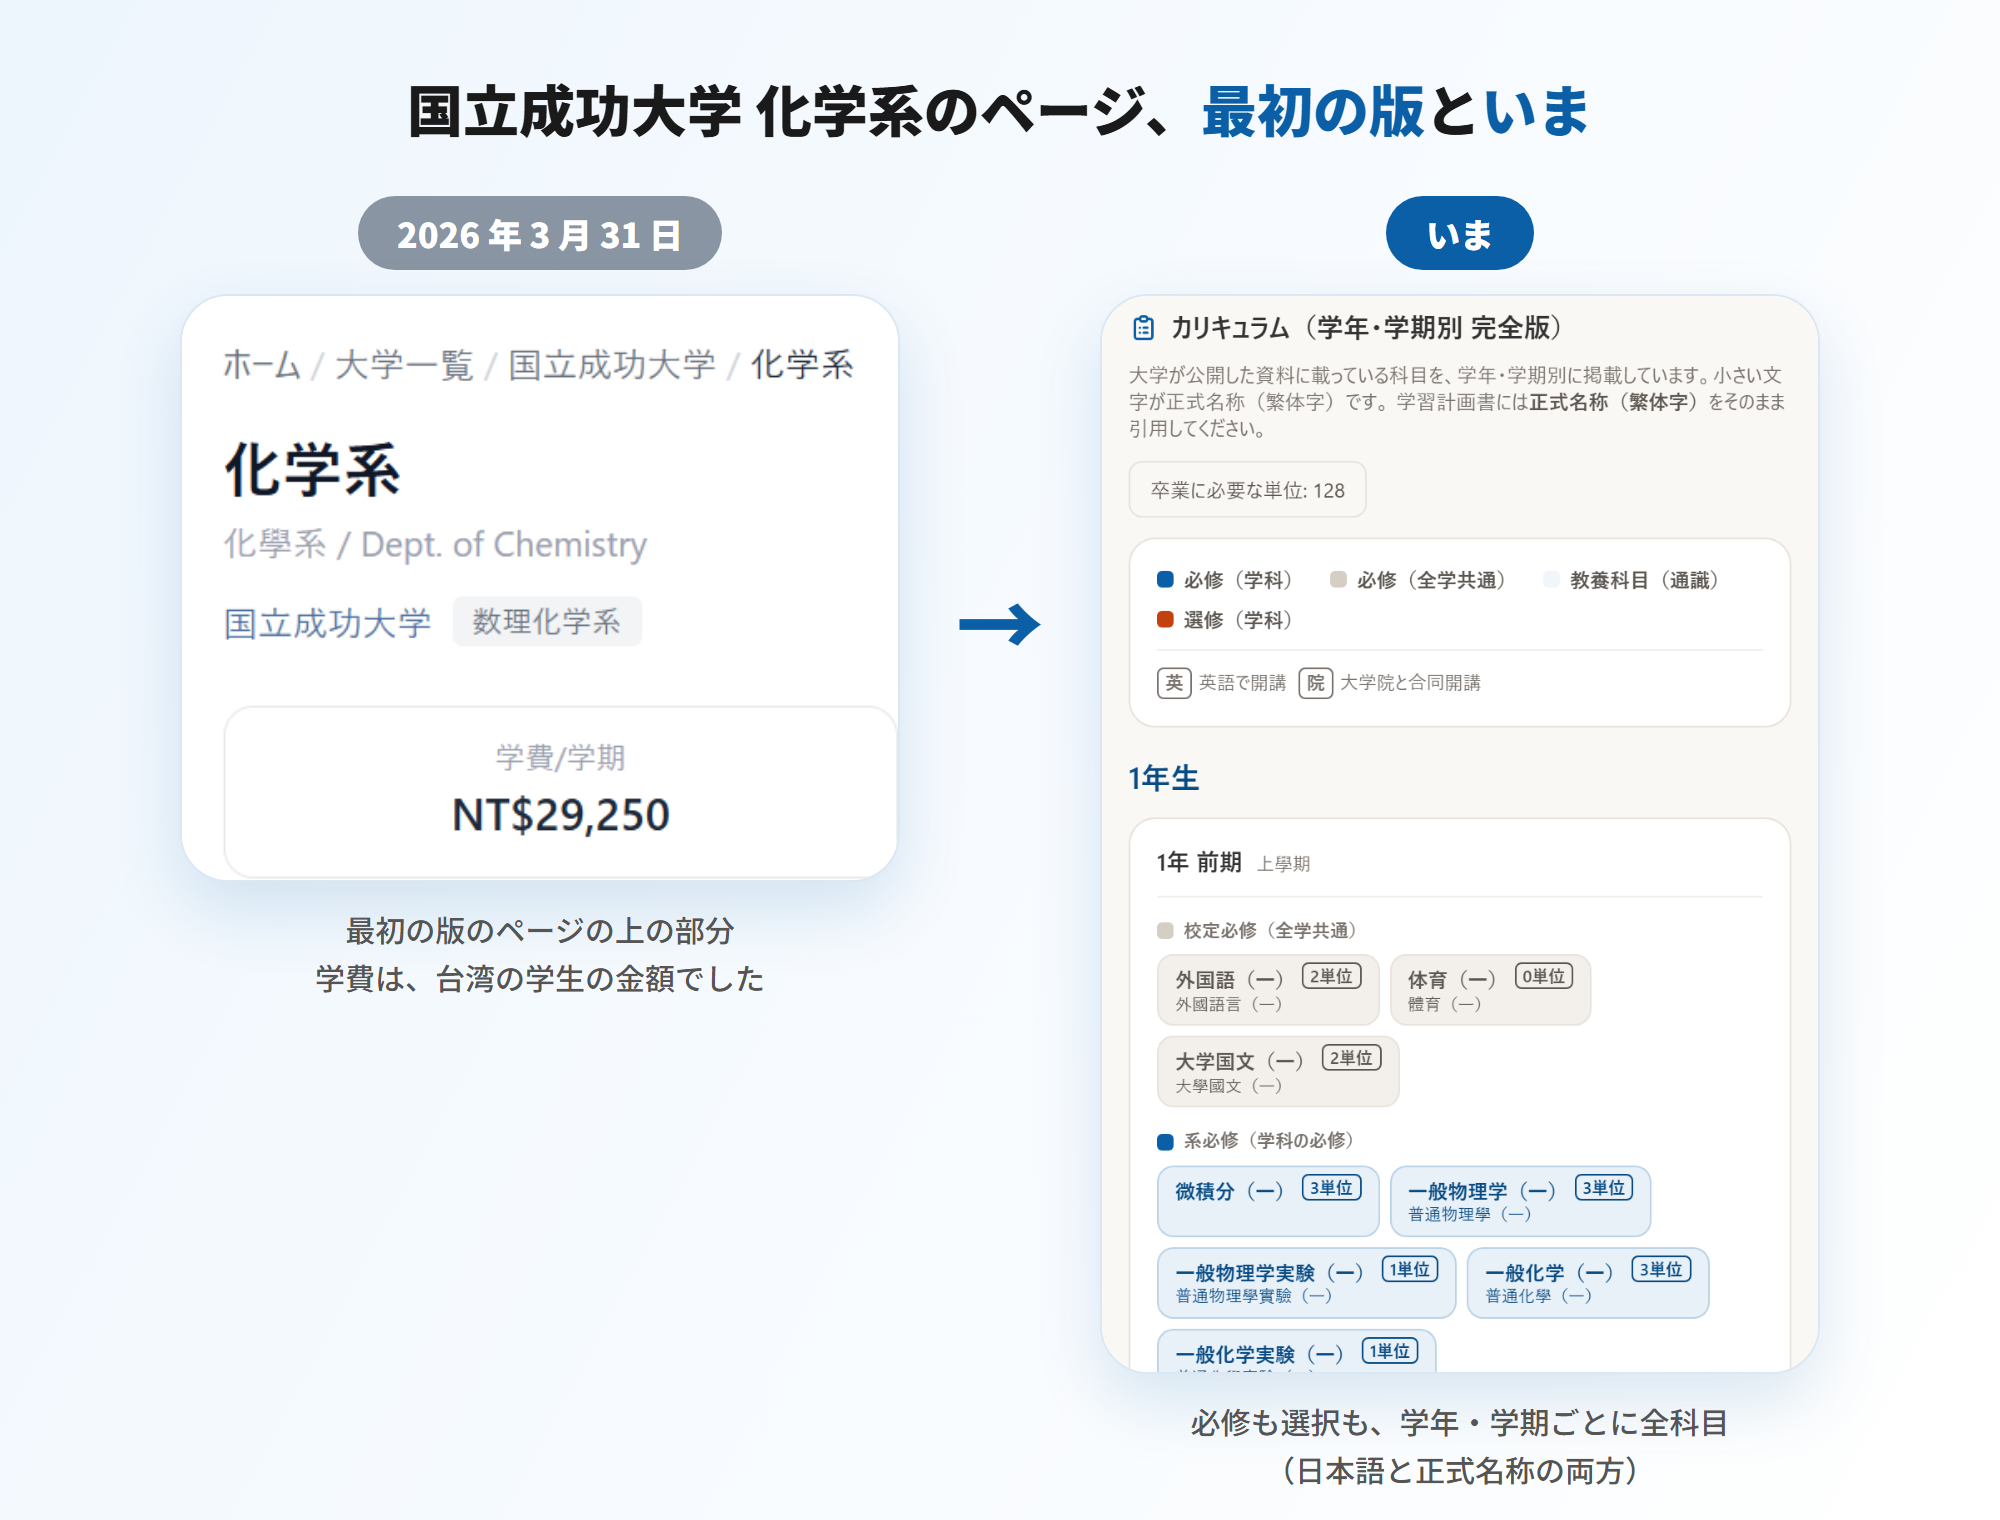Viewport: 2000px width, 1520px height.
Task: Click the 校定必修（全学共通） group label
Action: pyautogui.click(x=1270, y=931)
